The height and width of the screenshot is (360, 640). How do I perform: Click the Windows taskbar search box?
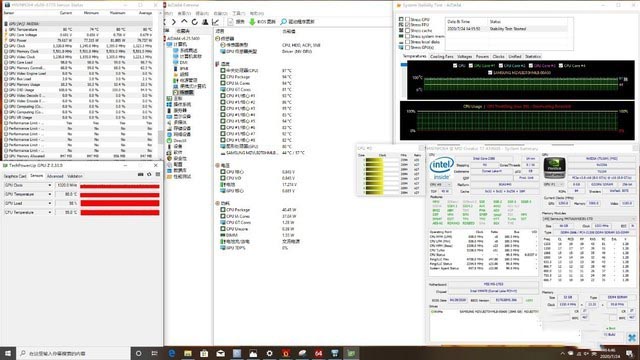click(x=73, y=353)
